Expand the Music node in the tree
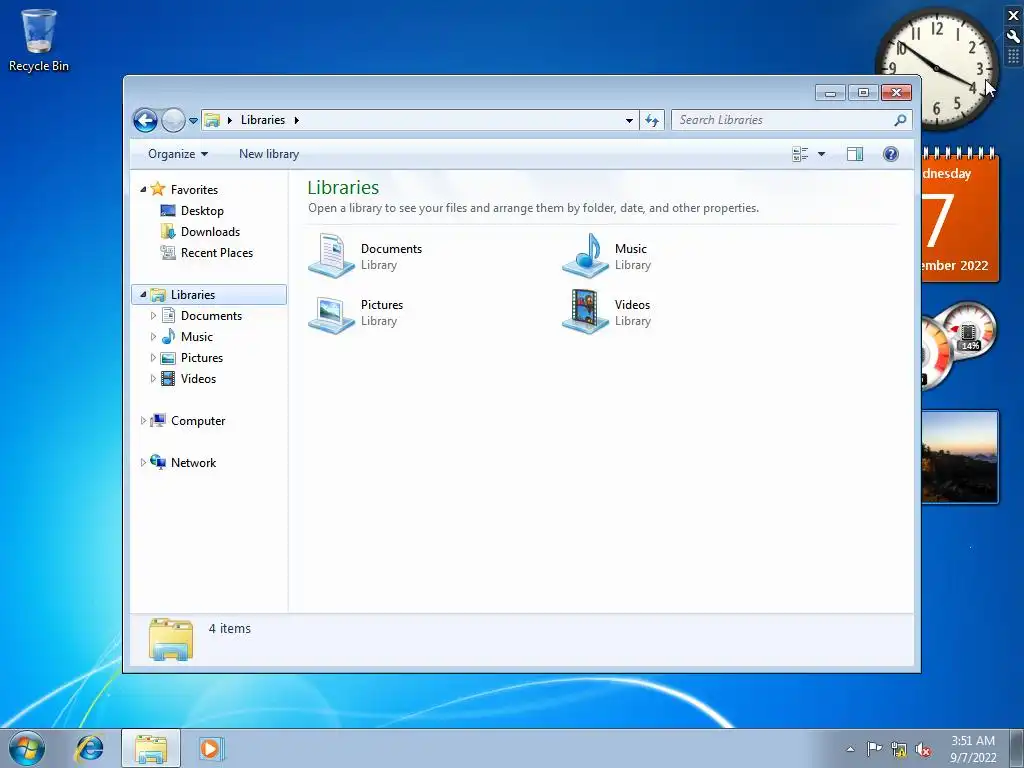The width and height of the screenshot is (1024, 768). 153,337
